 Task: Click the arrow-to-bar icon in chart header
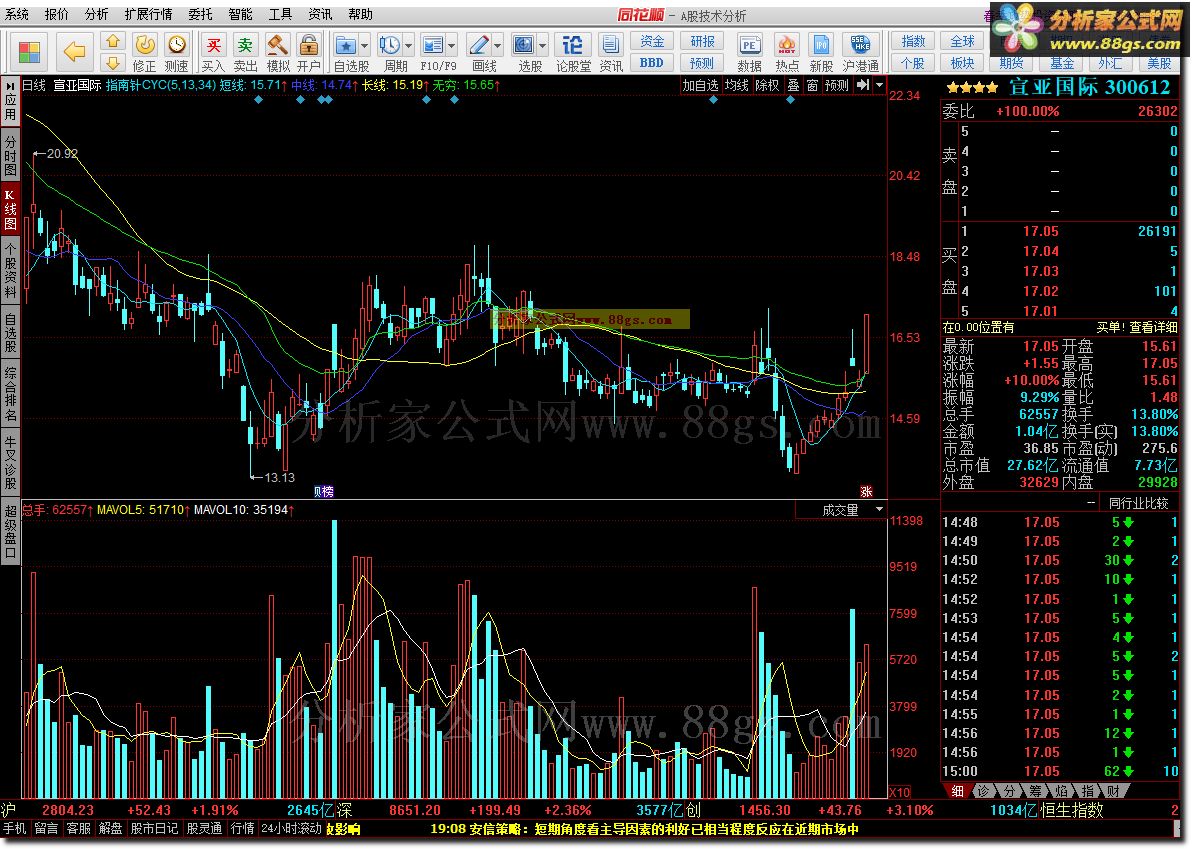click(862, 85)
